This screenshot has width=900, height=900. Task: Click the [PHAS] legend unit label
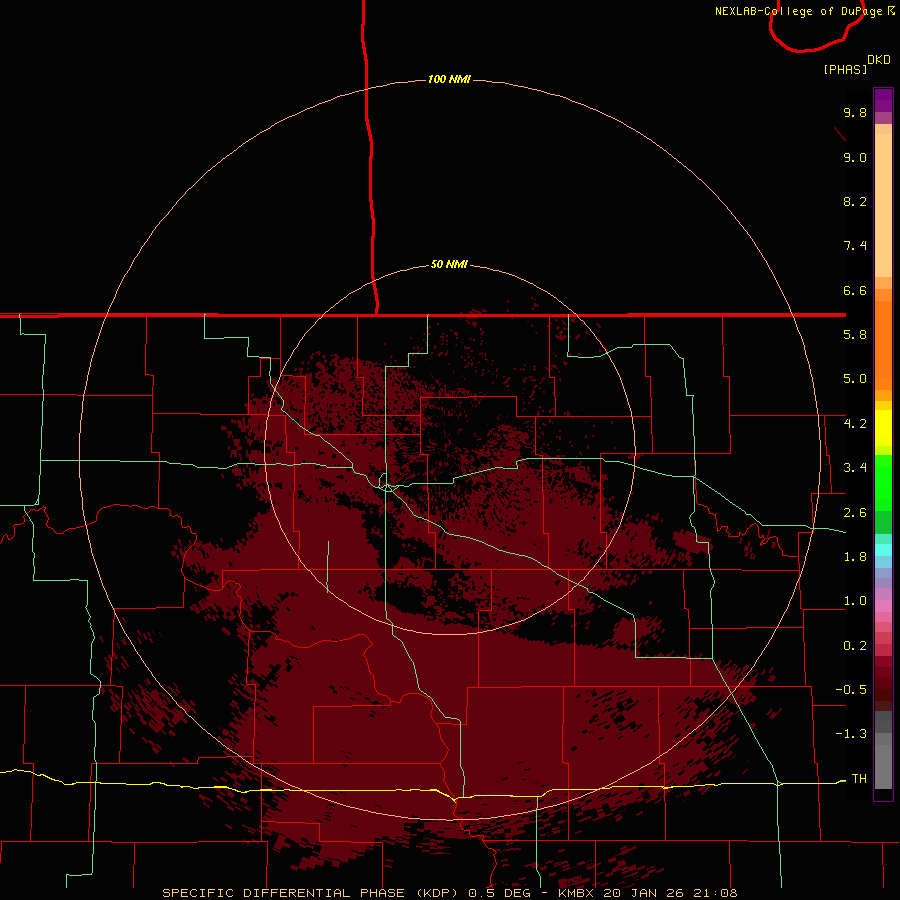click(845, 69)
